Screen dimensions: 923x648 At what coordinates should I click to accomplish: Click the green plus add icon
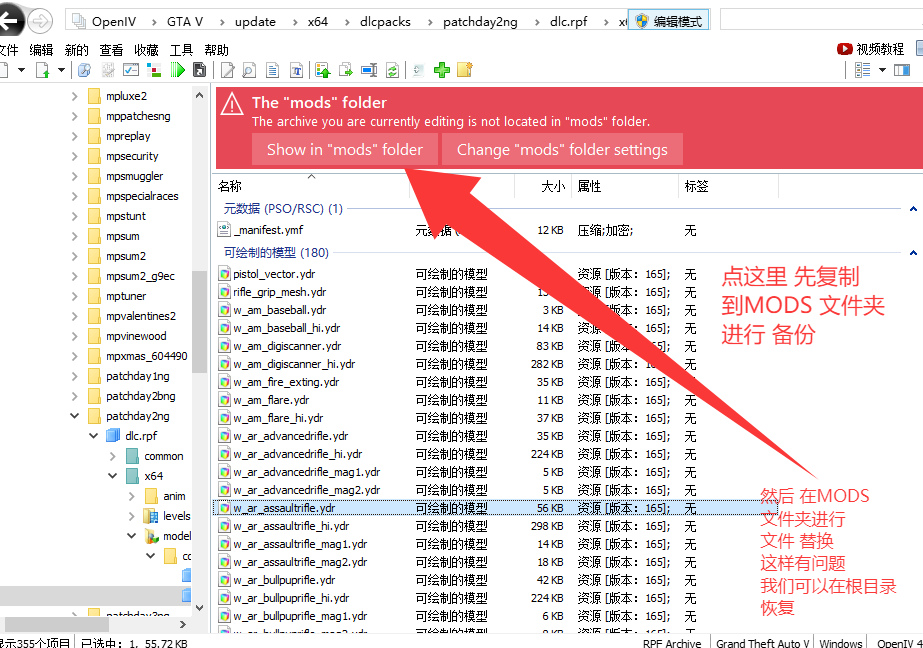pos(441,71)
